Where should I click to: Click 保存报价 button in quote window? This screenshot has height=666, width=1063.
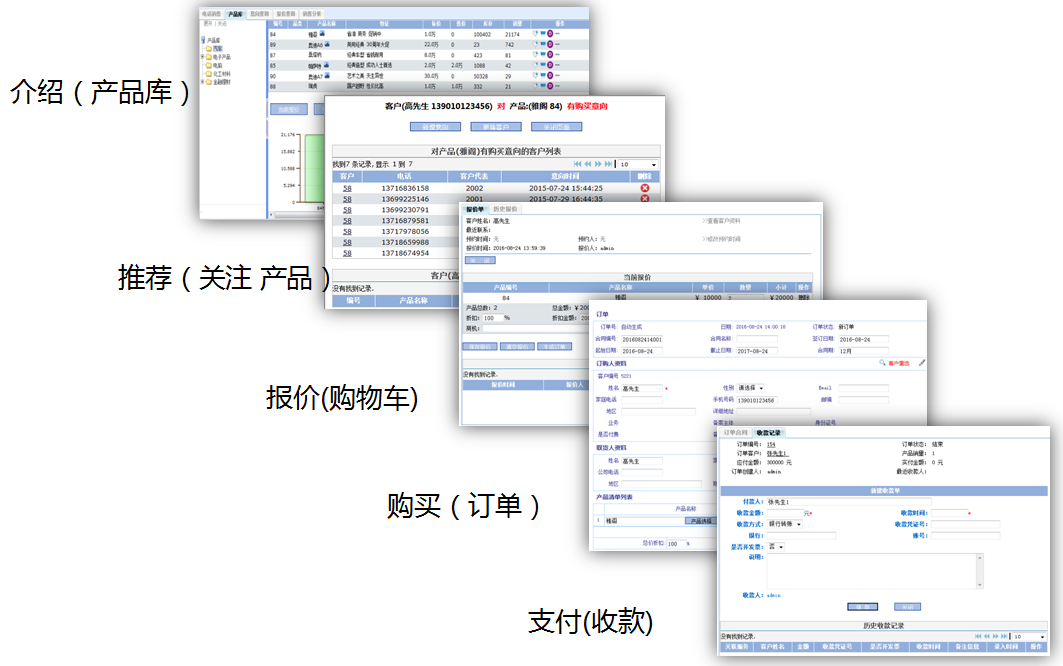pos(480,347)
